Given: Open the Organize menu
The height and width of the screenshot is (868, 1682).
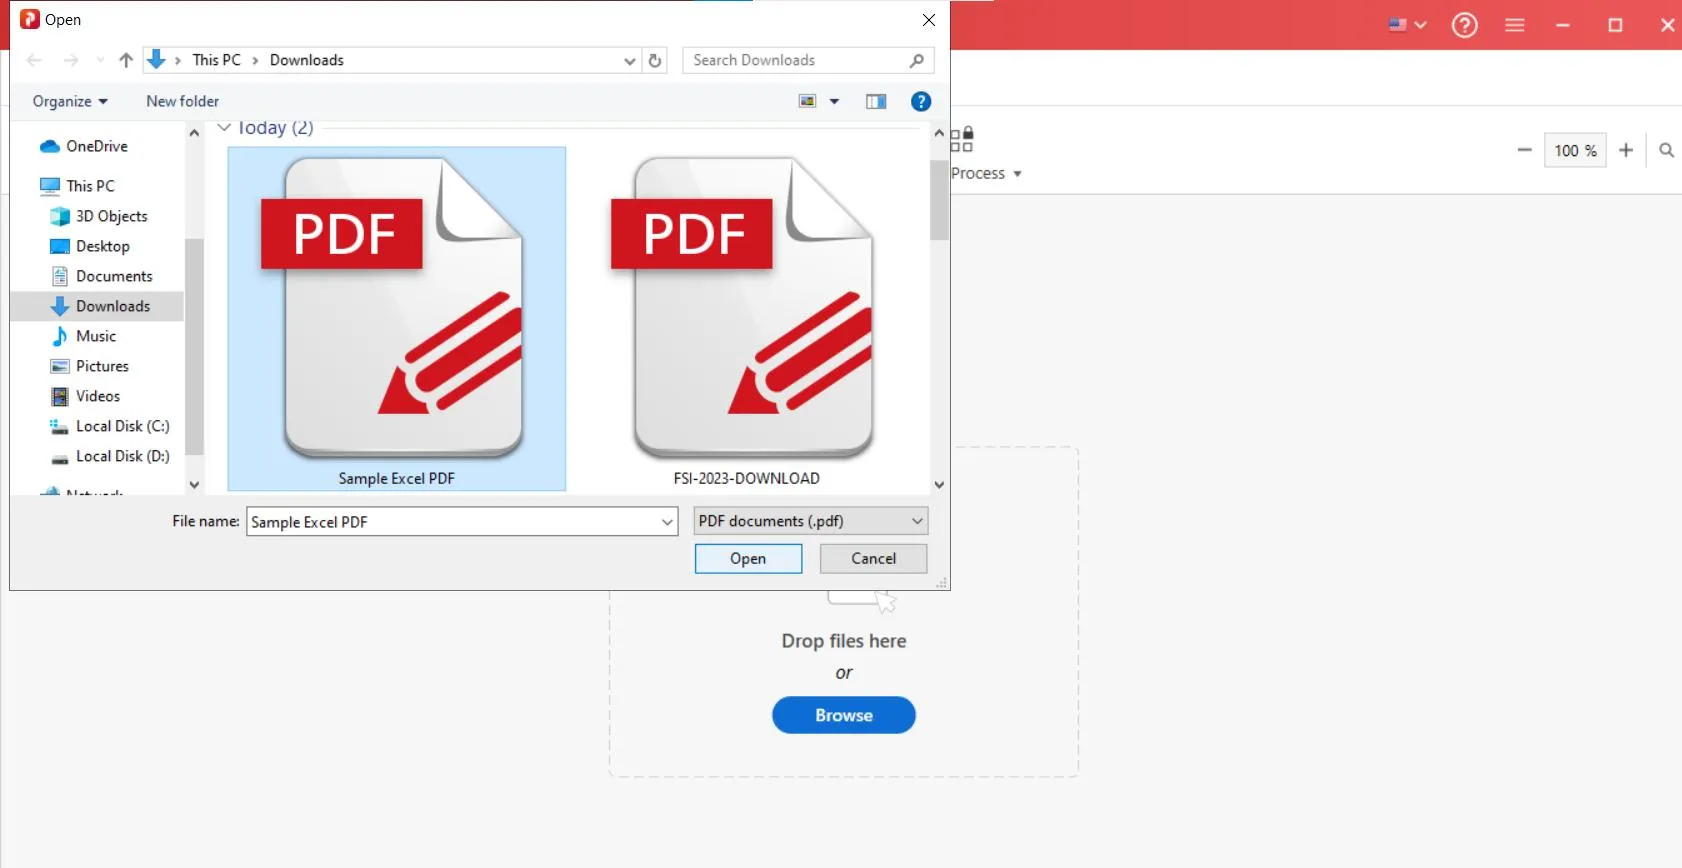Looking at the screenshot, I should coord(70,101).
